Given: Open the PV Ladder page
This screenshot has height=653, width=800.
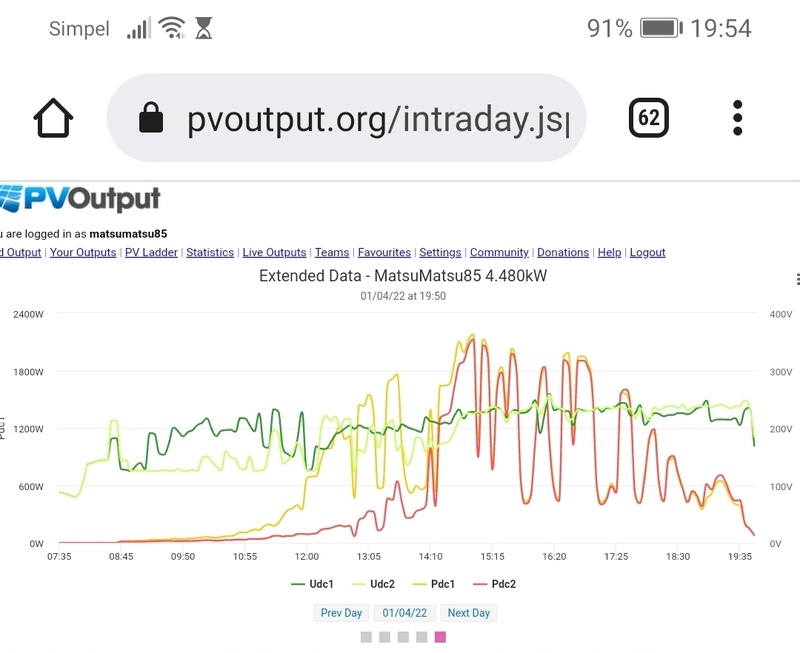Looking at the screenshot, I should click(151, 253).
